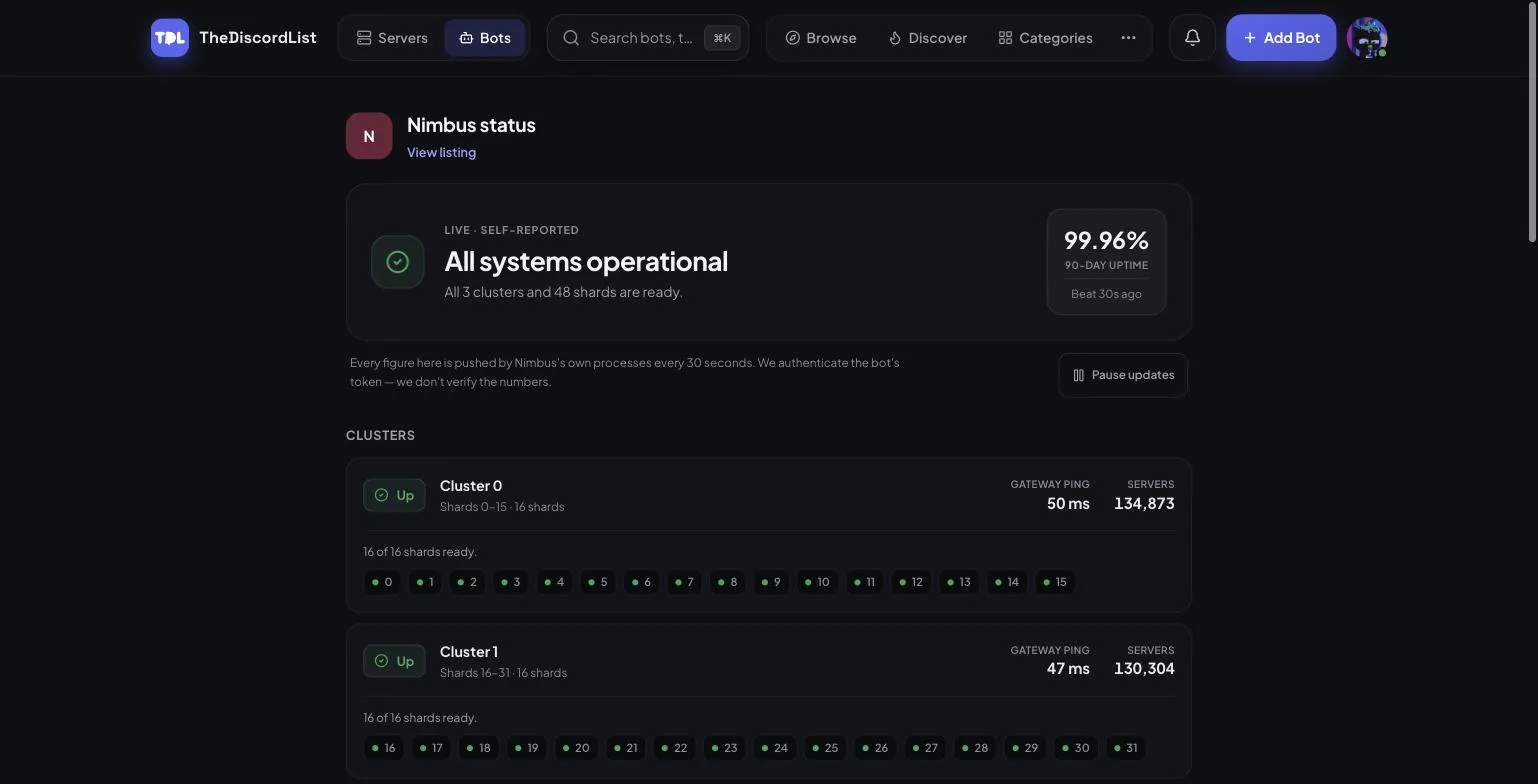The height and width of the screenshot is (784, 1538).
Task: Click the 130,304 servers value
Action: [1144, 669]
